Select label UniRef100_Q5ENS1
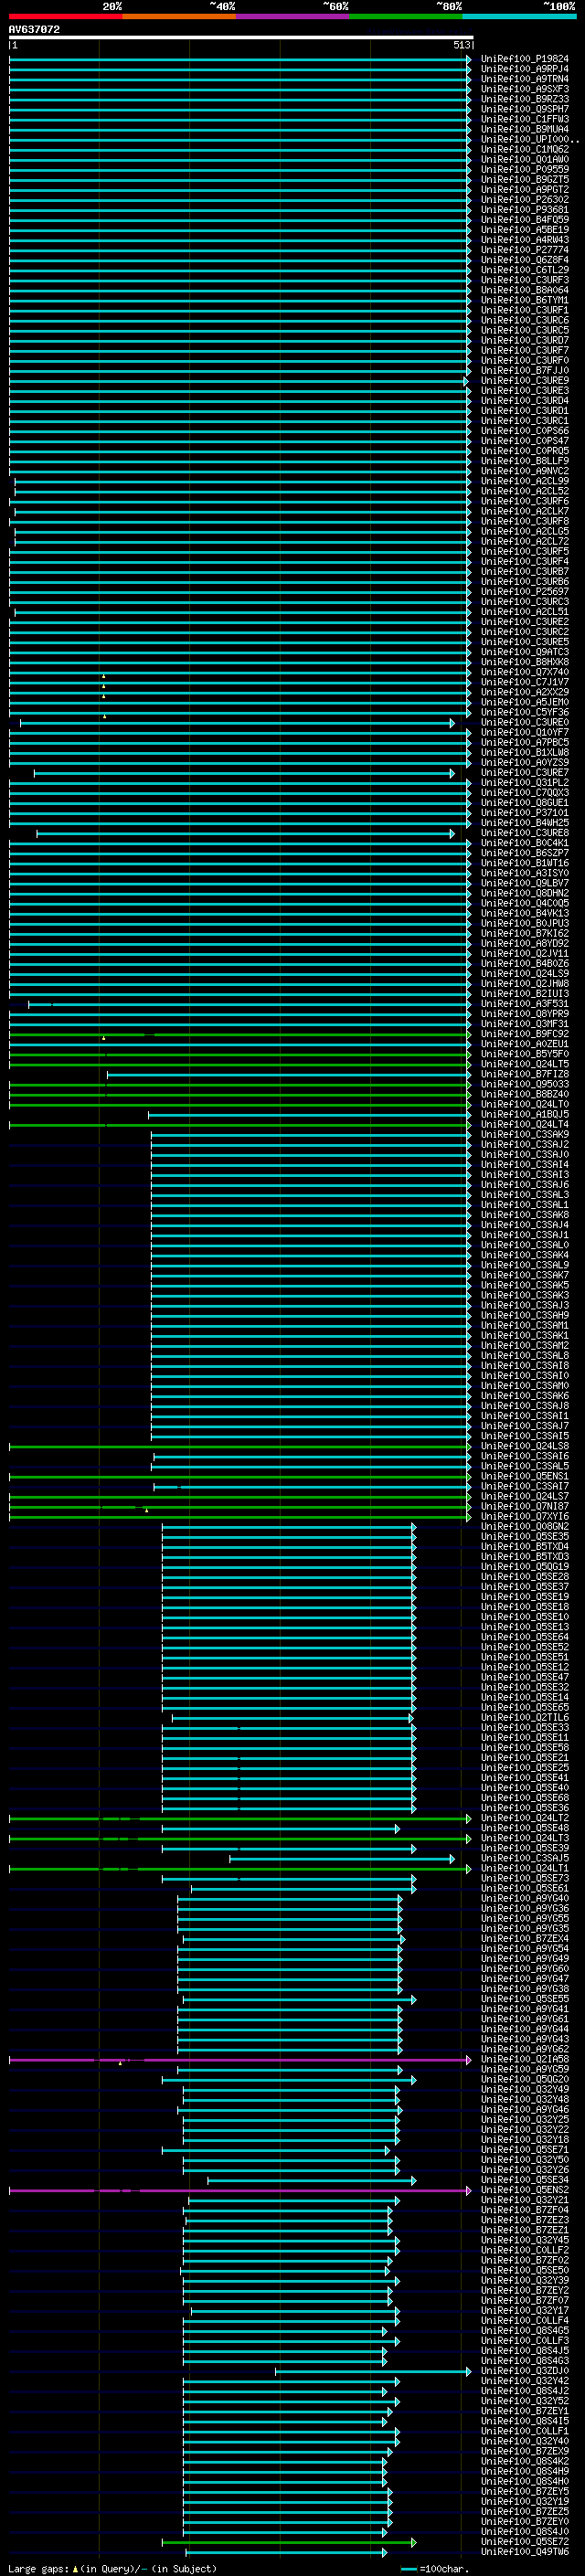This screenshot has width=585, height=2576. coord(524,1476)
